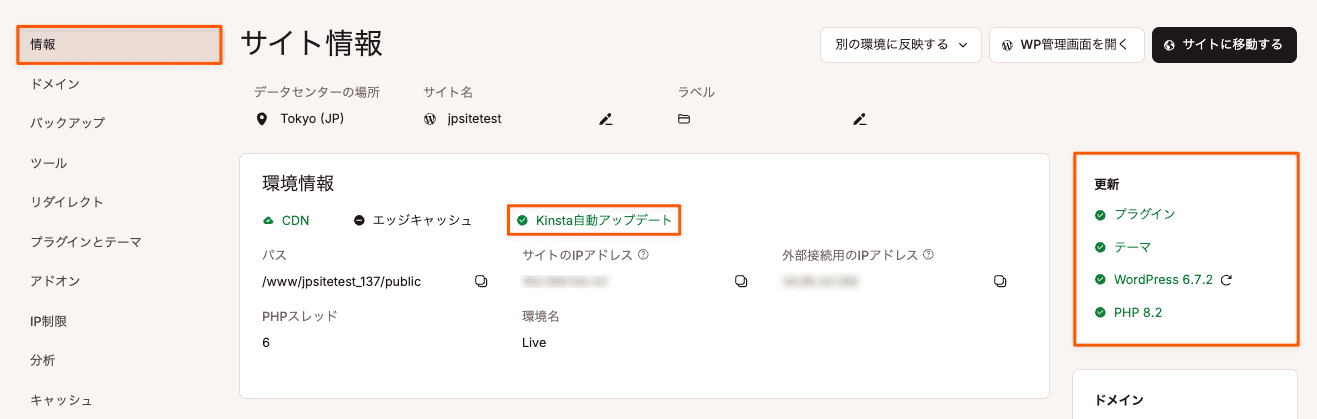Open the プラグイン link under 更新
Image resolution: width=1317 pixels, height=419 pixels.
[x=1145, y=214]
